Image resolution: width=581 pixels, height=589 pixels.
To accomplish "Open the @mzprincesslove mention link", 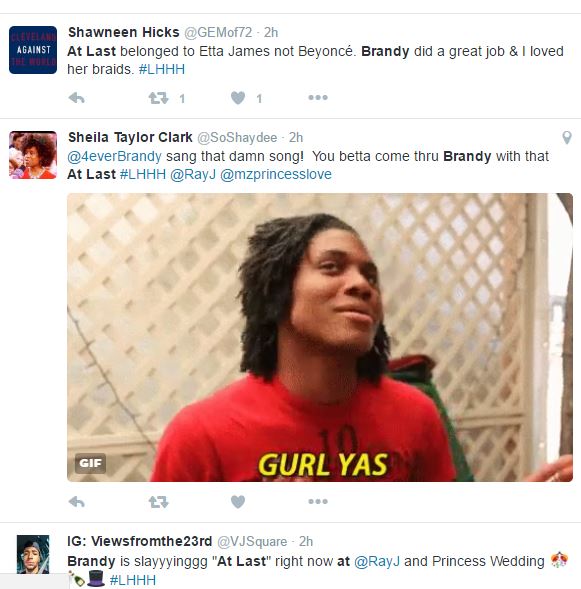I will point(276,175).
